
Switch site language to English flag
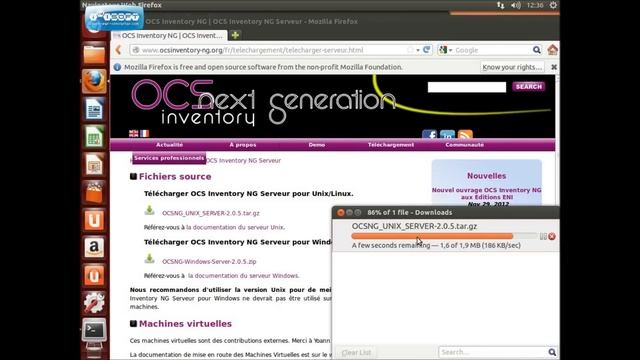pyautogui.click(x=133, y=133)
